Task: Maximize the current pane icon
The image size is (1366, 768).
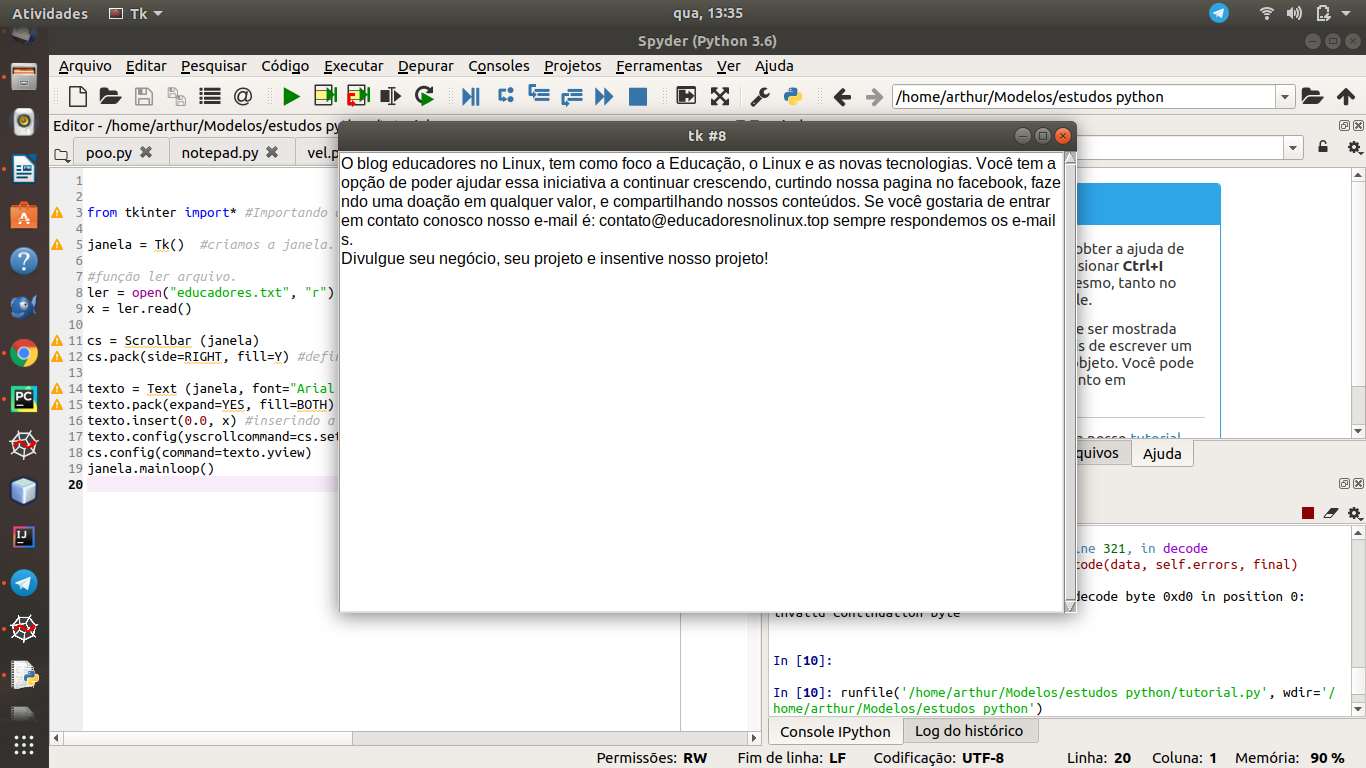Action: click(686, 97)
